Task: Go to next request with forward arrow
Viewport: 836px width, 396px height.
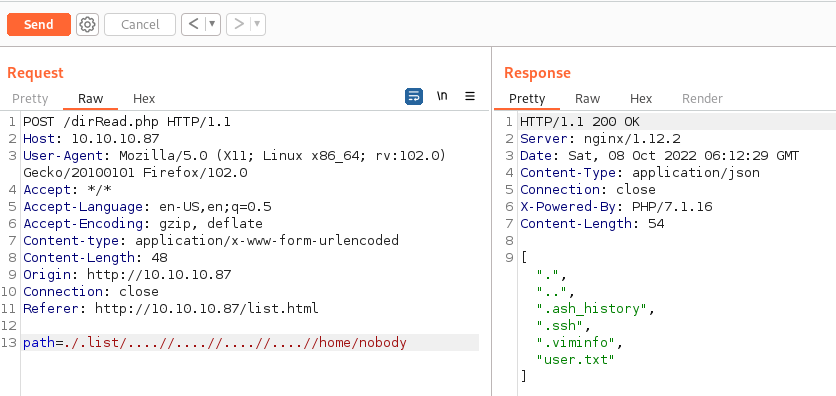Action: tap(239, 25)
